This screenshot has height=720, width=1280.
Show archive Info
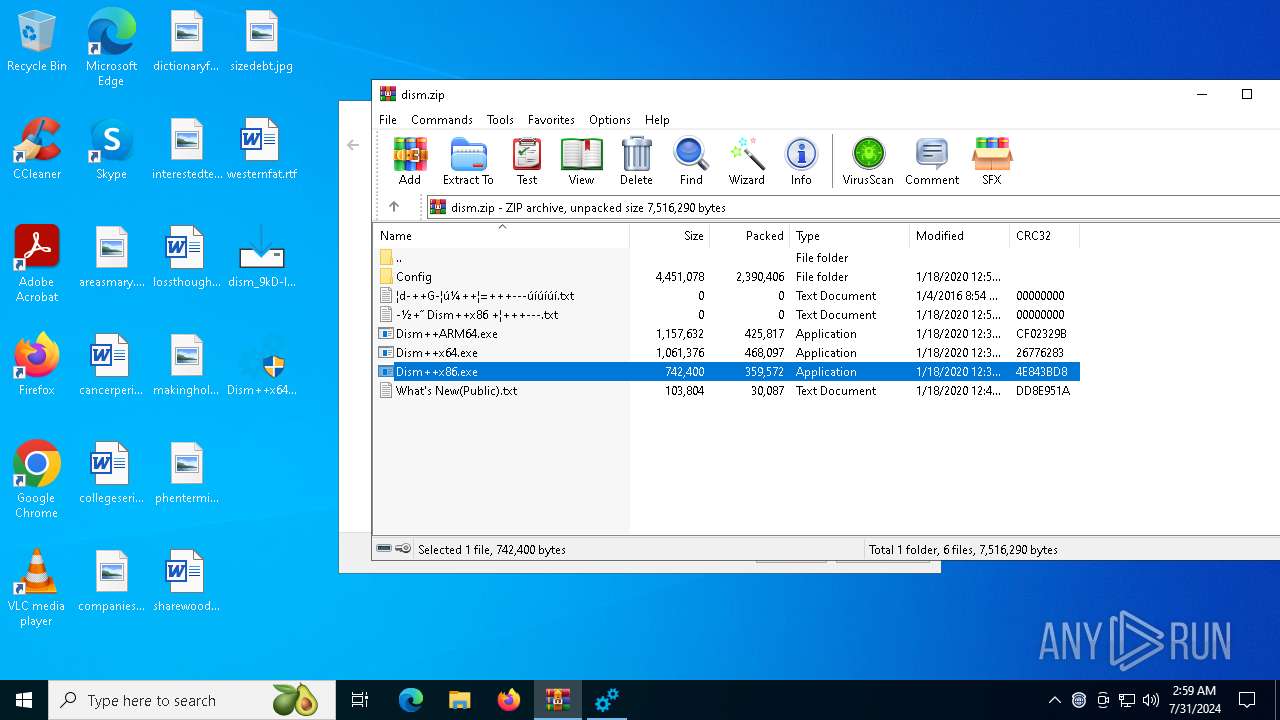click(x=801, y=161)
